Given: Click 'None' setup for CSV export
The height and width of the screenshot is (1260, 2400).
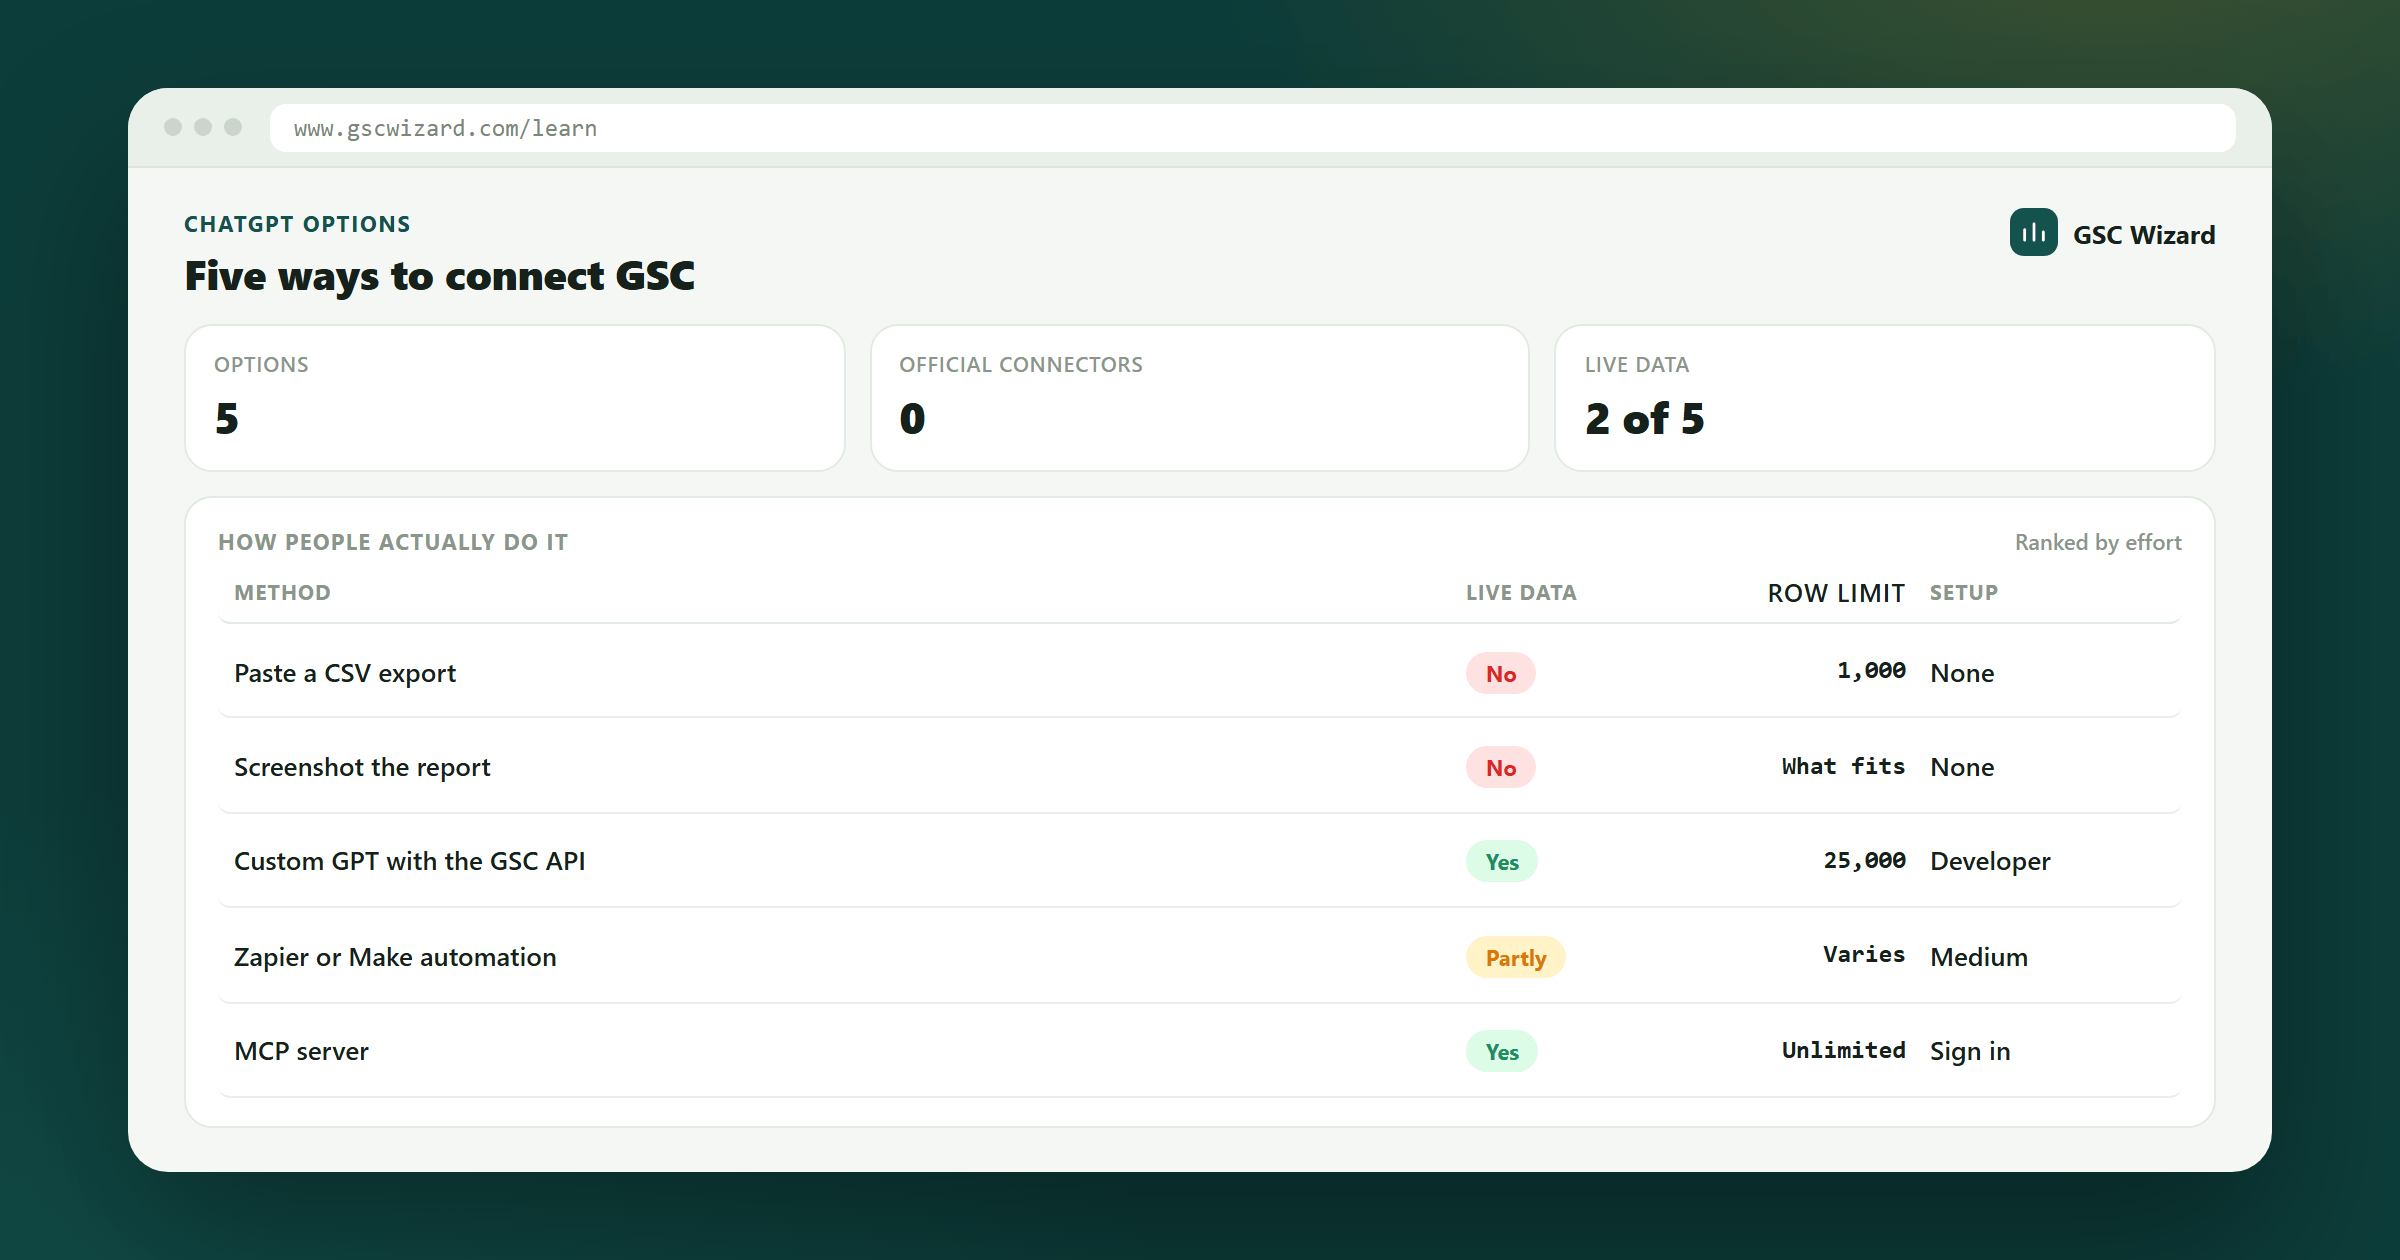Looking at the screenshot, I should pyautogui.click(x=1962, y=672).
